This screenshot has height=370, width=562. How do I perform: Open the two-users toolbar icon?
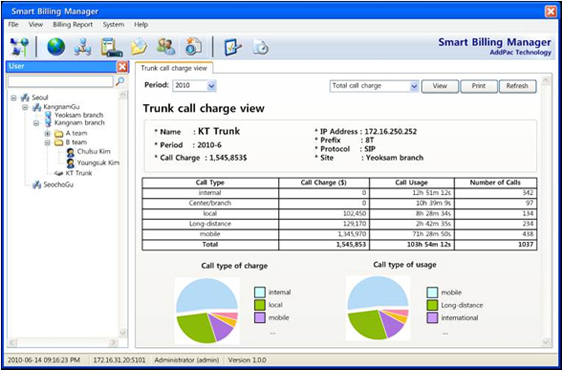coord(166,47)
